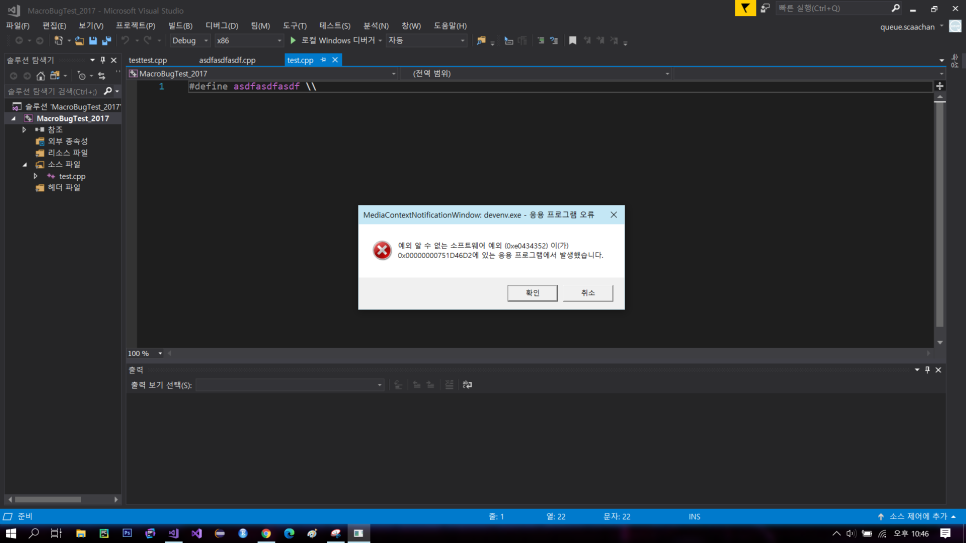Image resolution: width=966 pixels, height=543 pixels.
Task: Click the uncomment lines toolbar icon
Action: click(x=554, y=41)
